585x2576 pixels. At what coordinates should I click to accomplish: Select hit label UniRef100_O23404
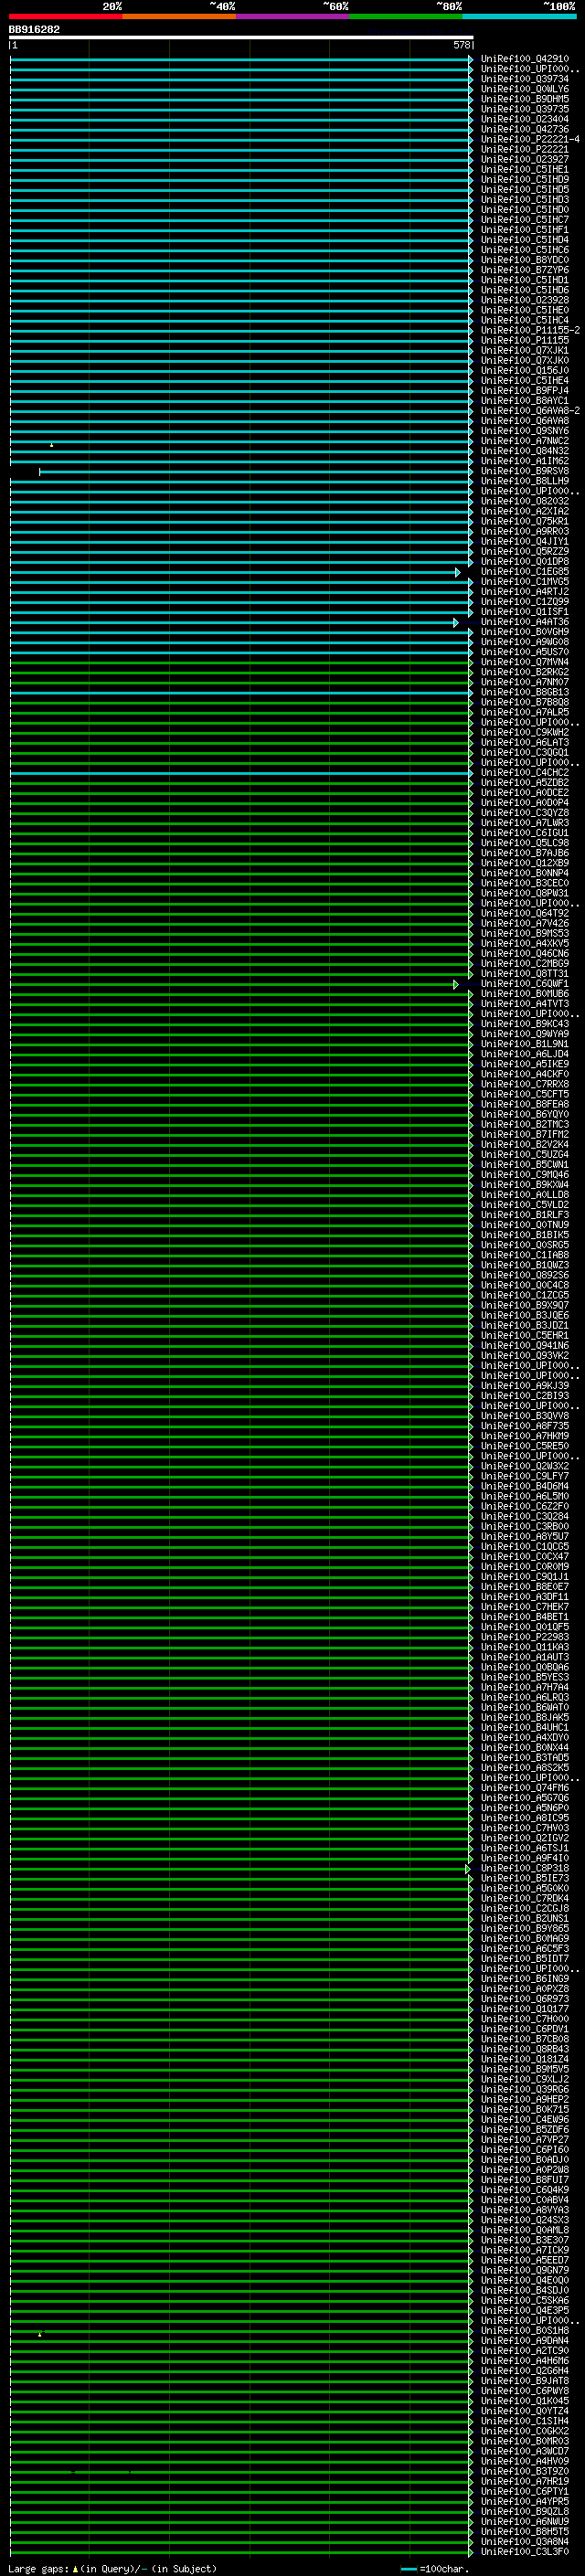[525, 119]
